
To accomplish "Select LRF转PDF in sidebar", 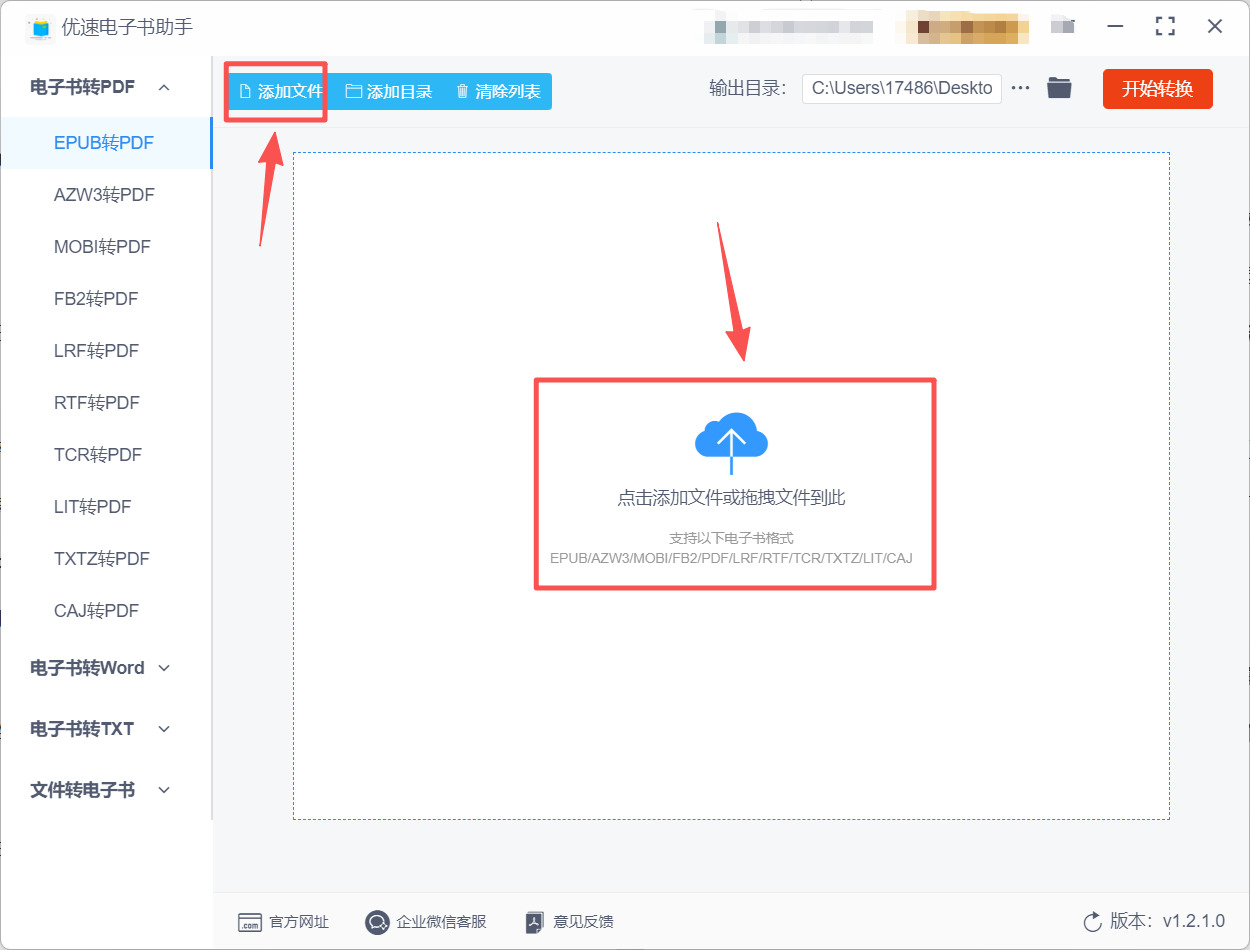I will click(x=96, y=351).
